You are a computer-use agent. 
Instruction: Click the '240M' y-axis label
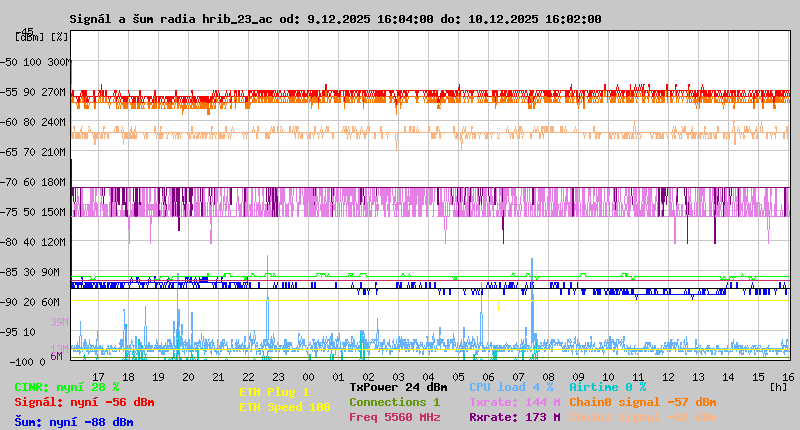pyautogui.click(x=56, y=122)
